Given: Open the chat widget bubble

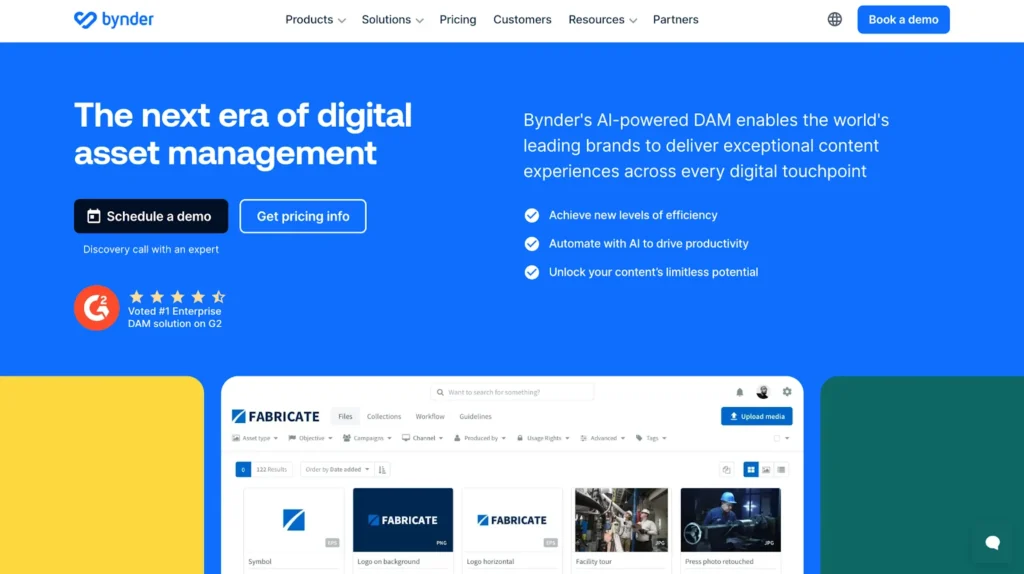Looking at the screenshot, I should tap(992, 543).
